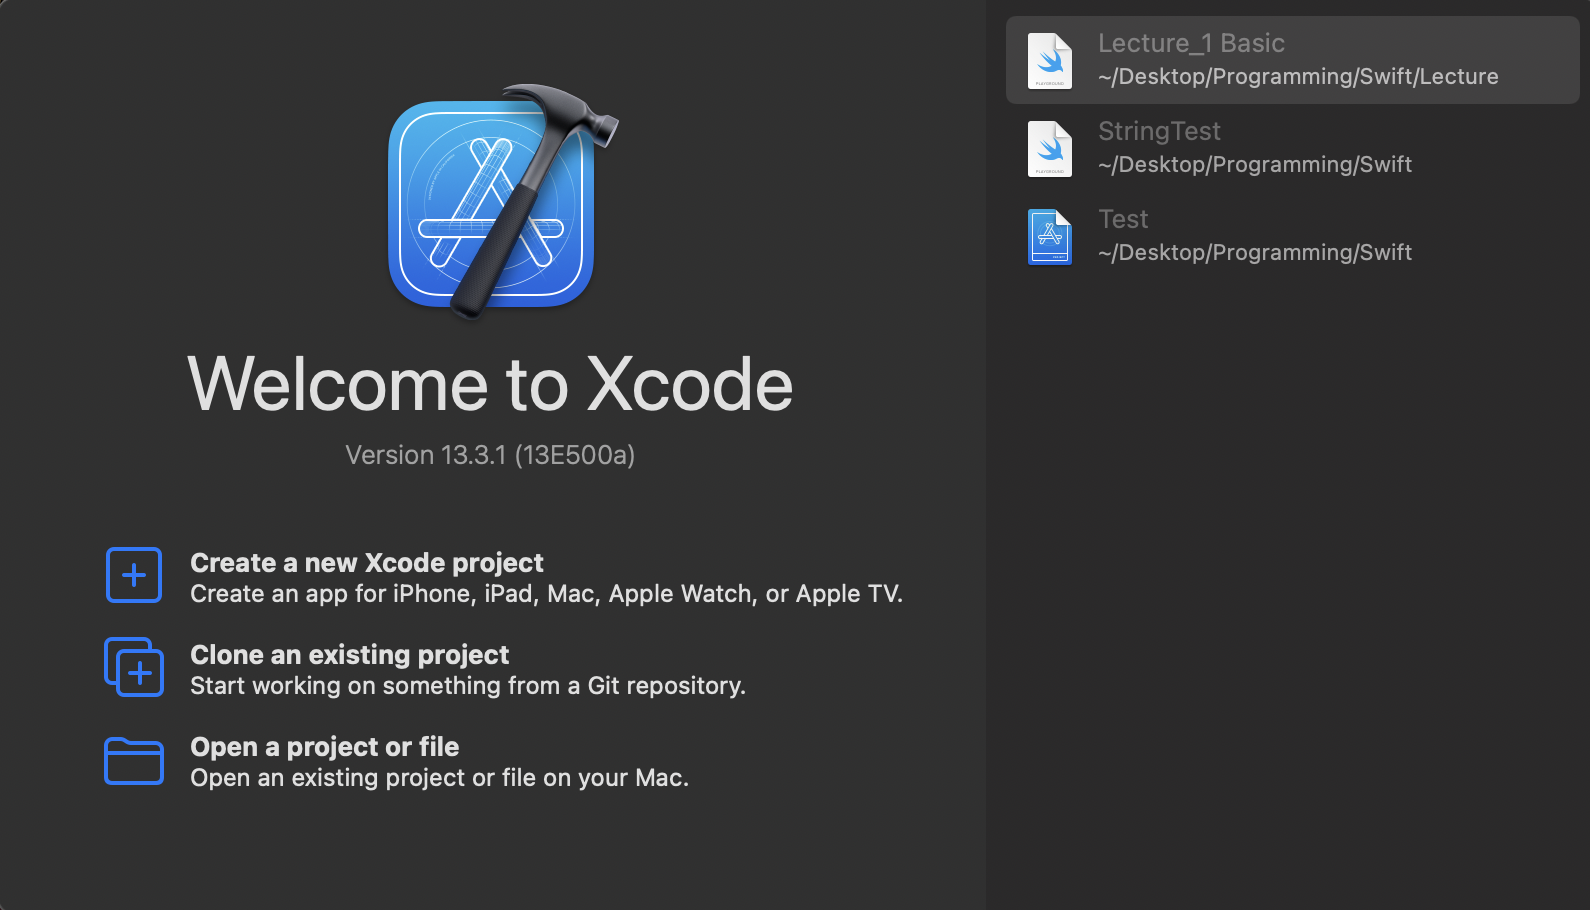Click the Version 13.3.1 (13E500a) text
This screenshot has height=910, width=1590.
(x=490, y=455)
